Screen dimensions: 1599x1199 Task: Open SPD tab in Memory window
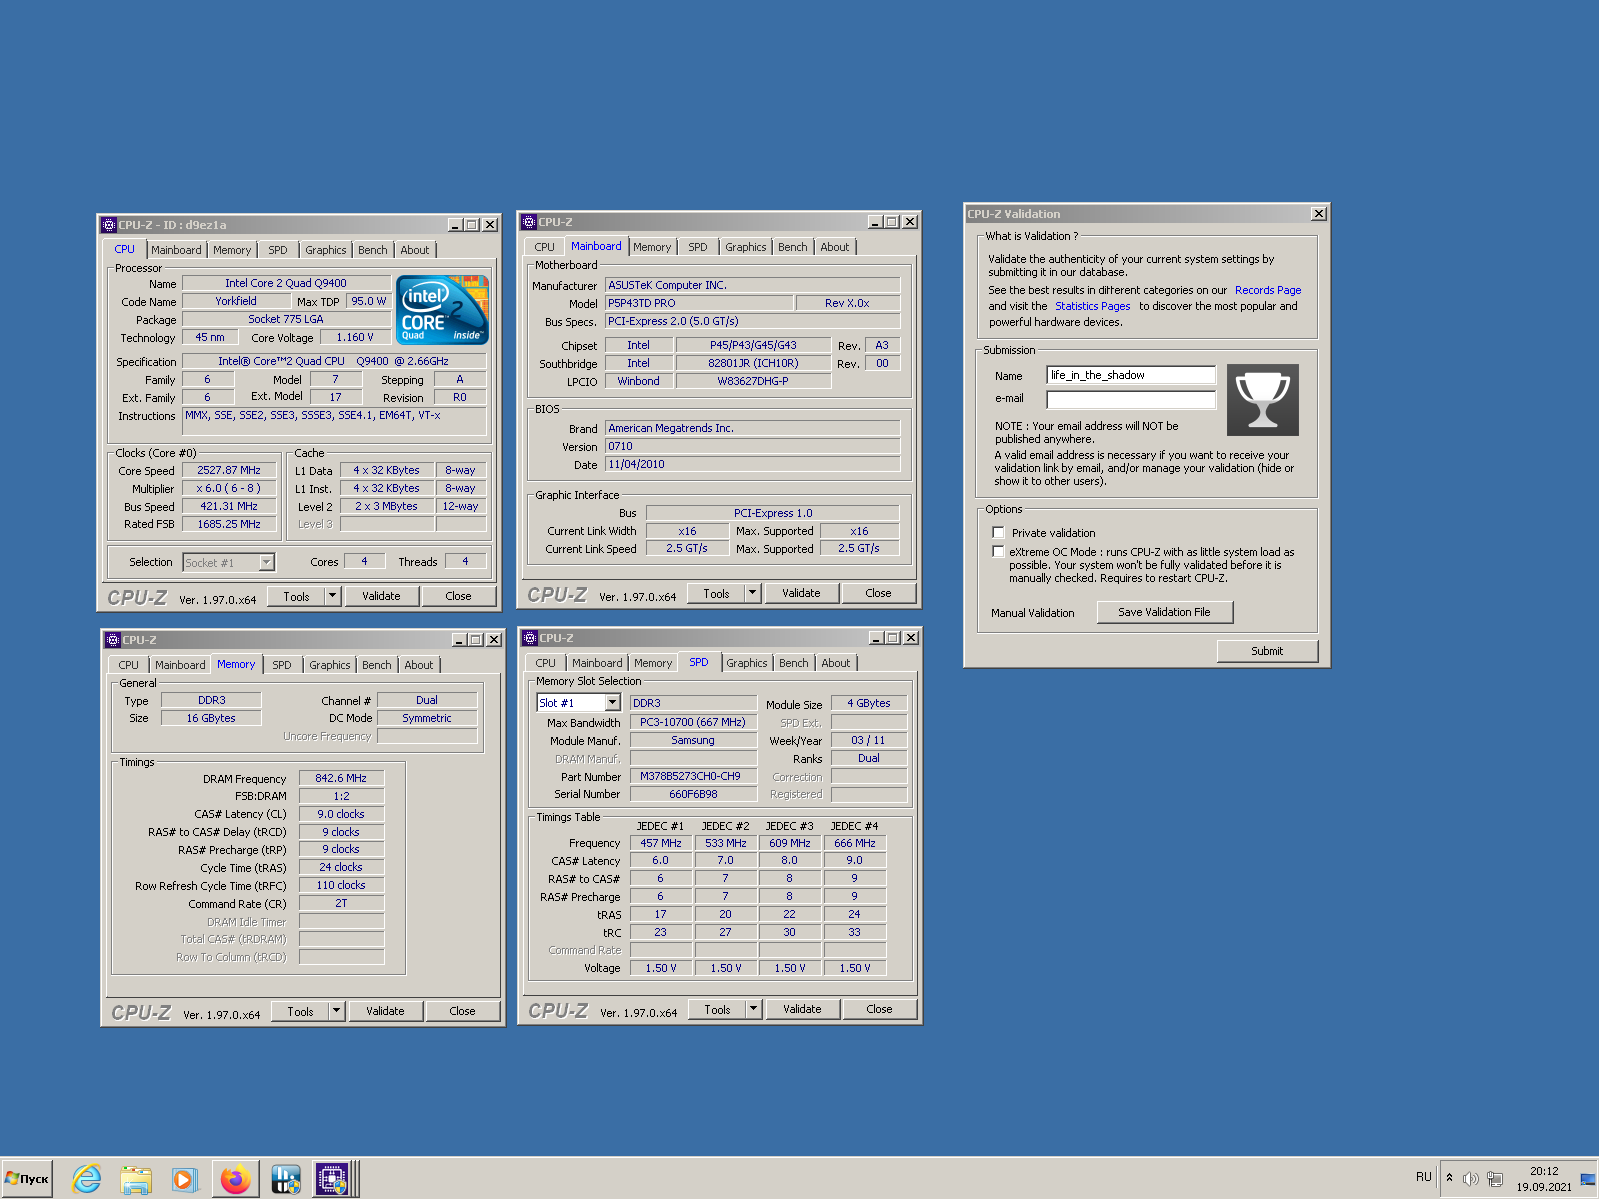pyautogui.click(x=282, y=665)
